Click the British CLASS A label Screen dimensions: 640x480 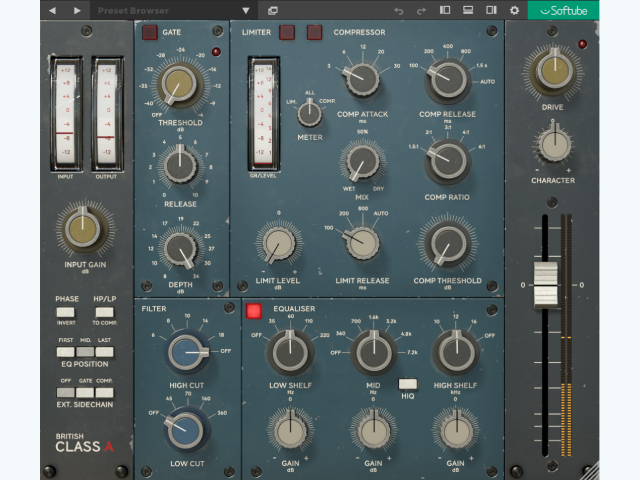pyautogui.click(x=84, y=443)
